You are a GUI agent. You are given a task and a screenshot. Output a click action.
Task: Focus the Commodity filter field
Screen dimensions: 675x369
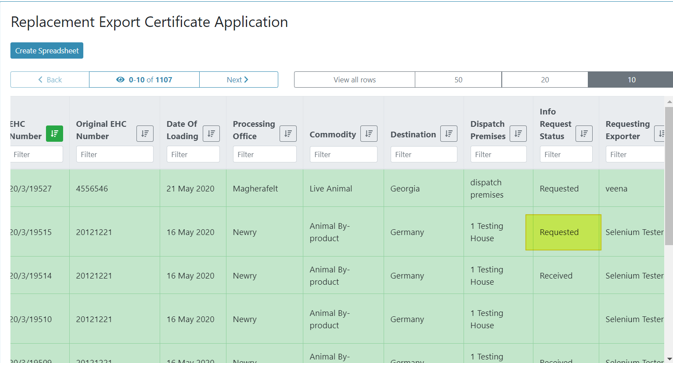pyautogui.click(x=344, y=154)
